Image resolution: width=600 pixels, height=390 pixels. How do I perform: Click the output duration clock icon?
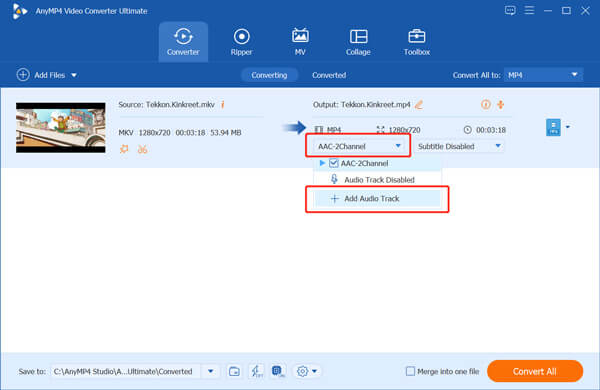(x=467, y=130)
